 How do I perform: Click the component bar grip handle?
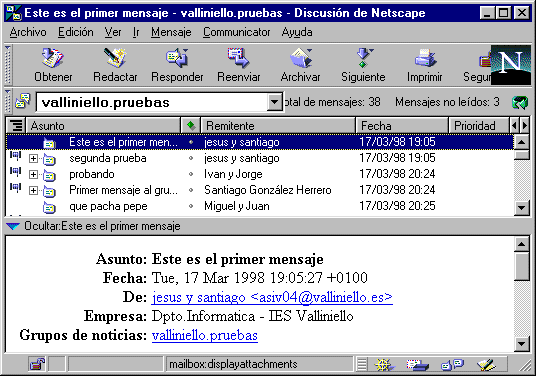(362, 364)
